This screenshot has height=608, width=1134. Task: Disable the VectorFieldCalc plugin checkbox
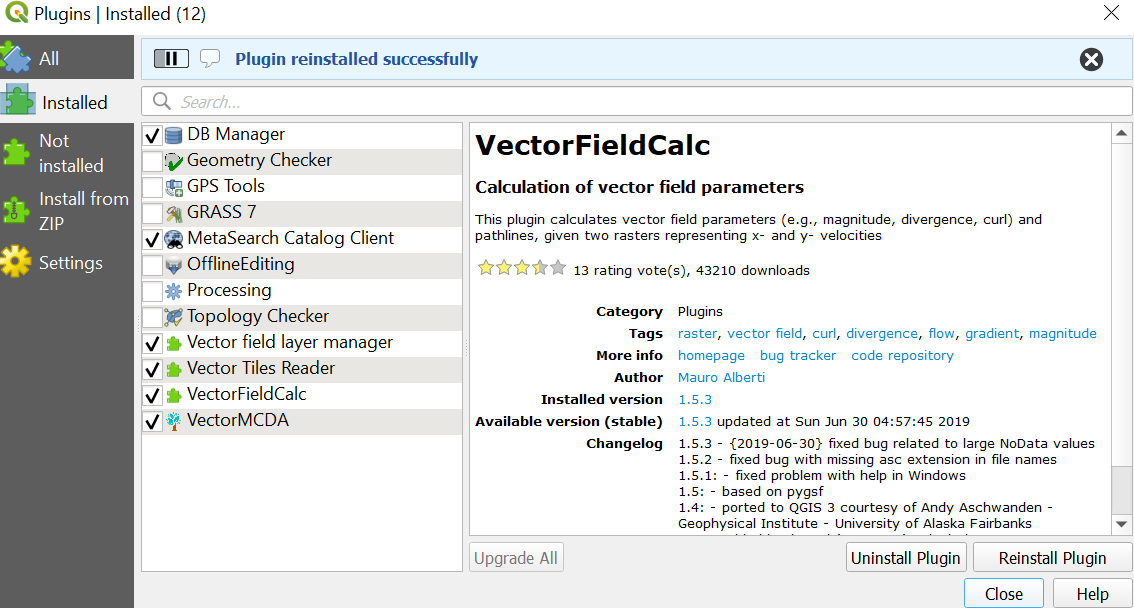[x=153, y=395]
